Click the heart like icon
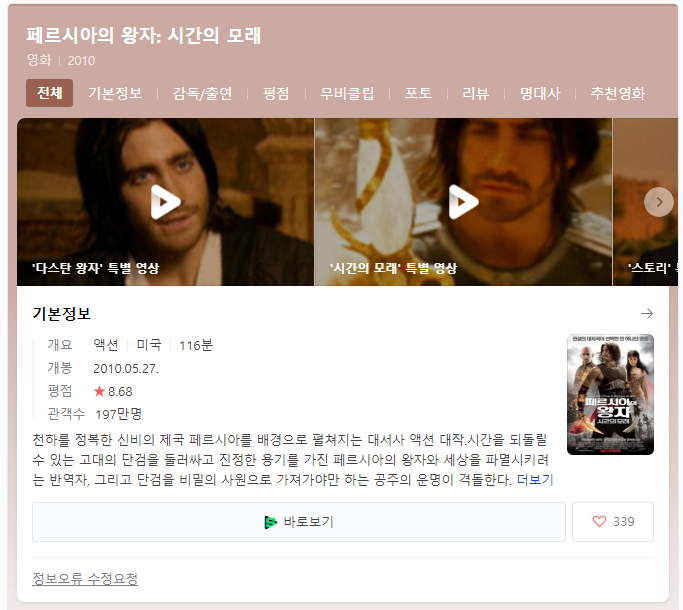 [x=599, y=521]
